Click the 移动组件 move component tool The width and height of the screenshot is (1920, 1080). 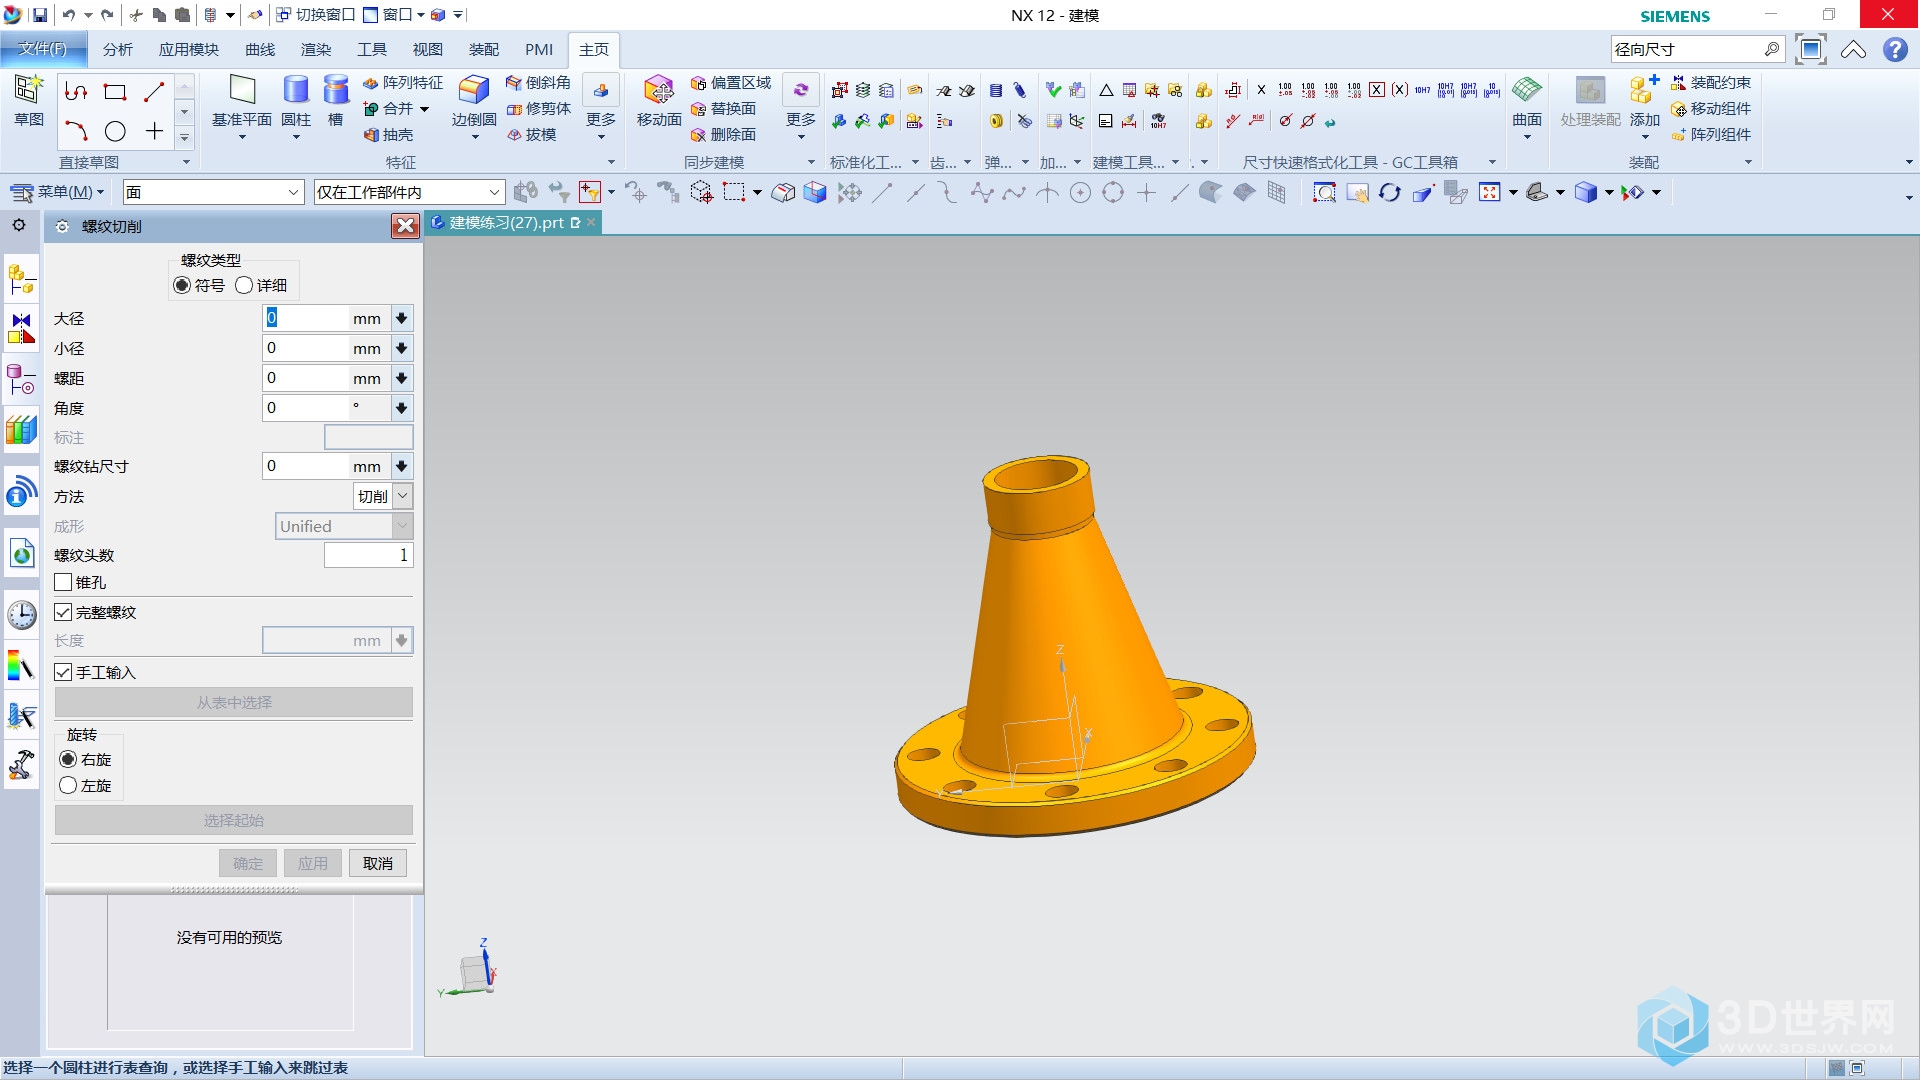[1711, 109]
